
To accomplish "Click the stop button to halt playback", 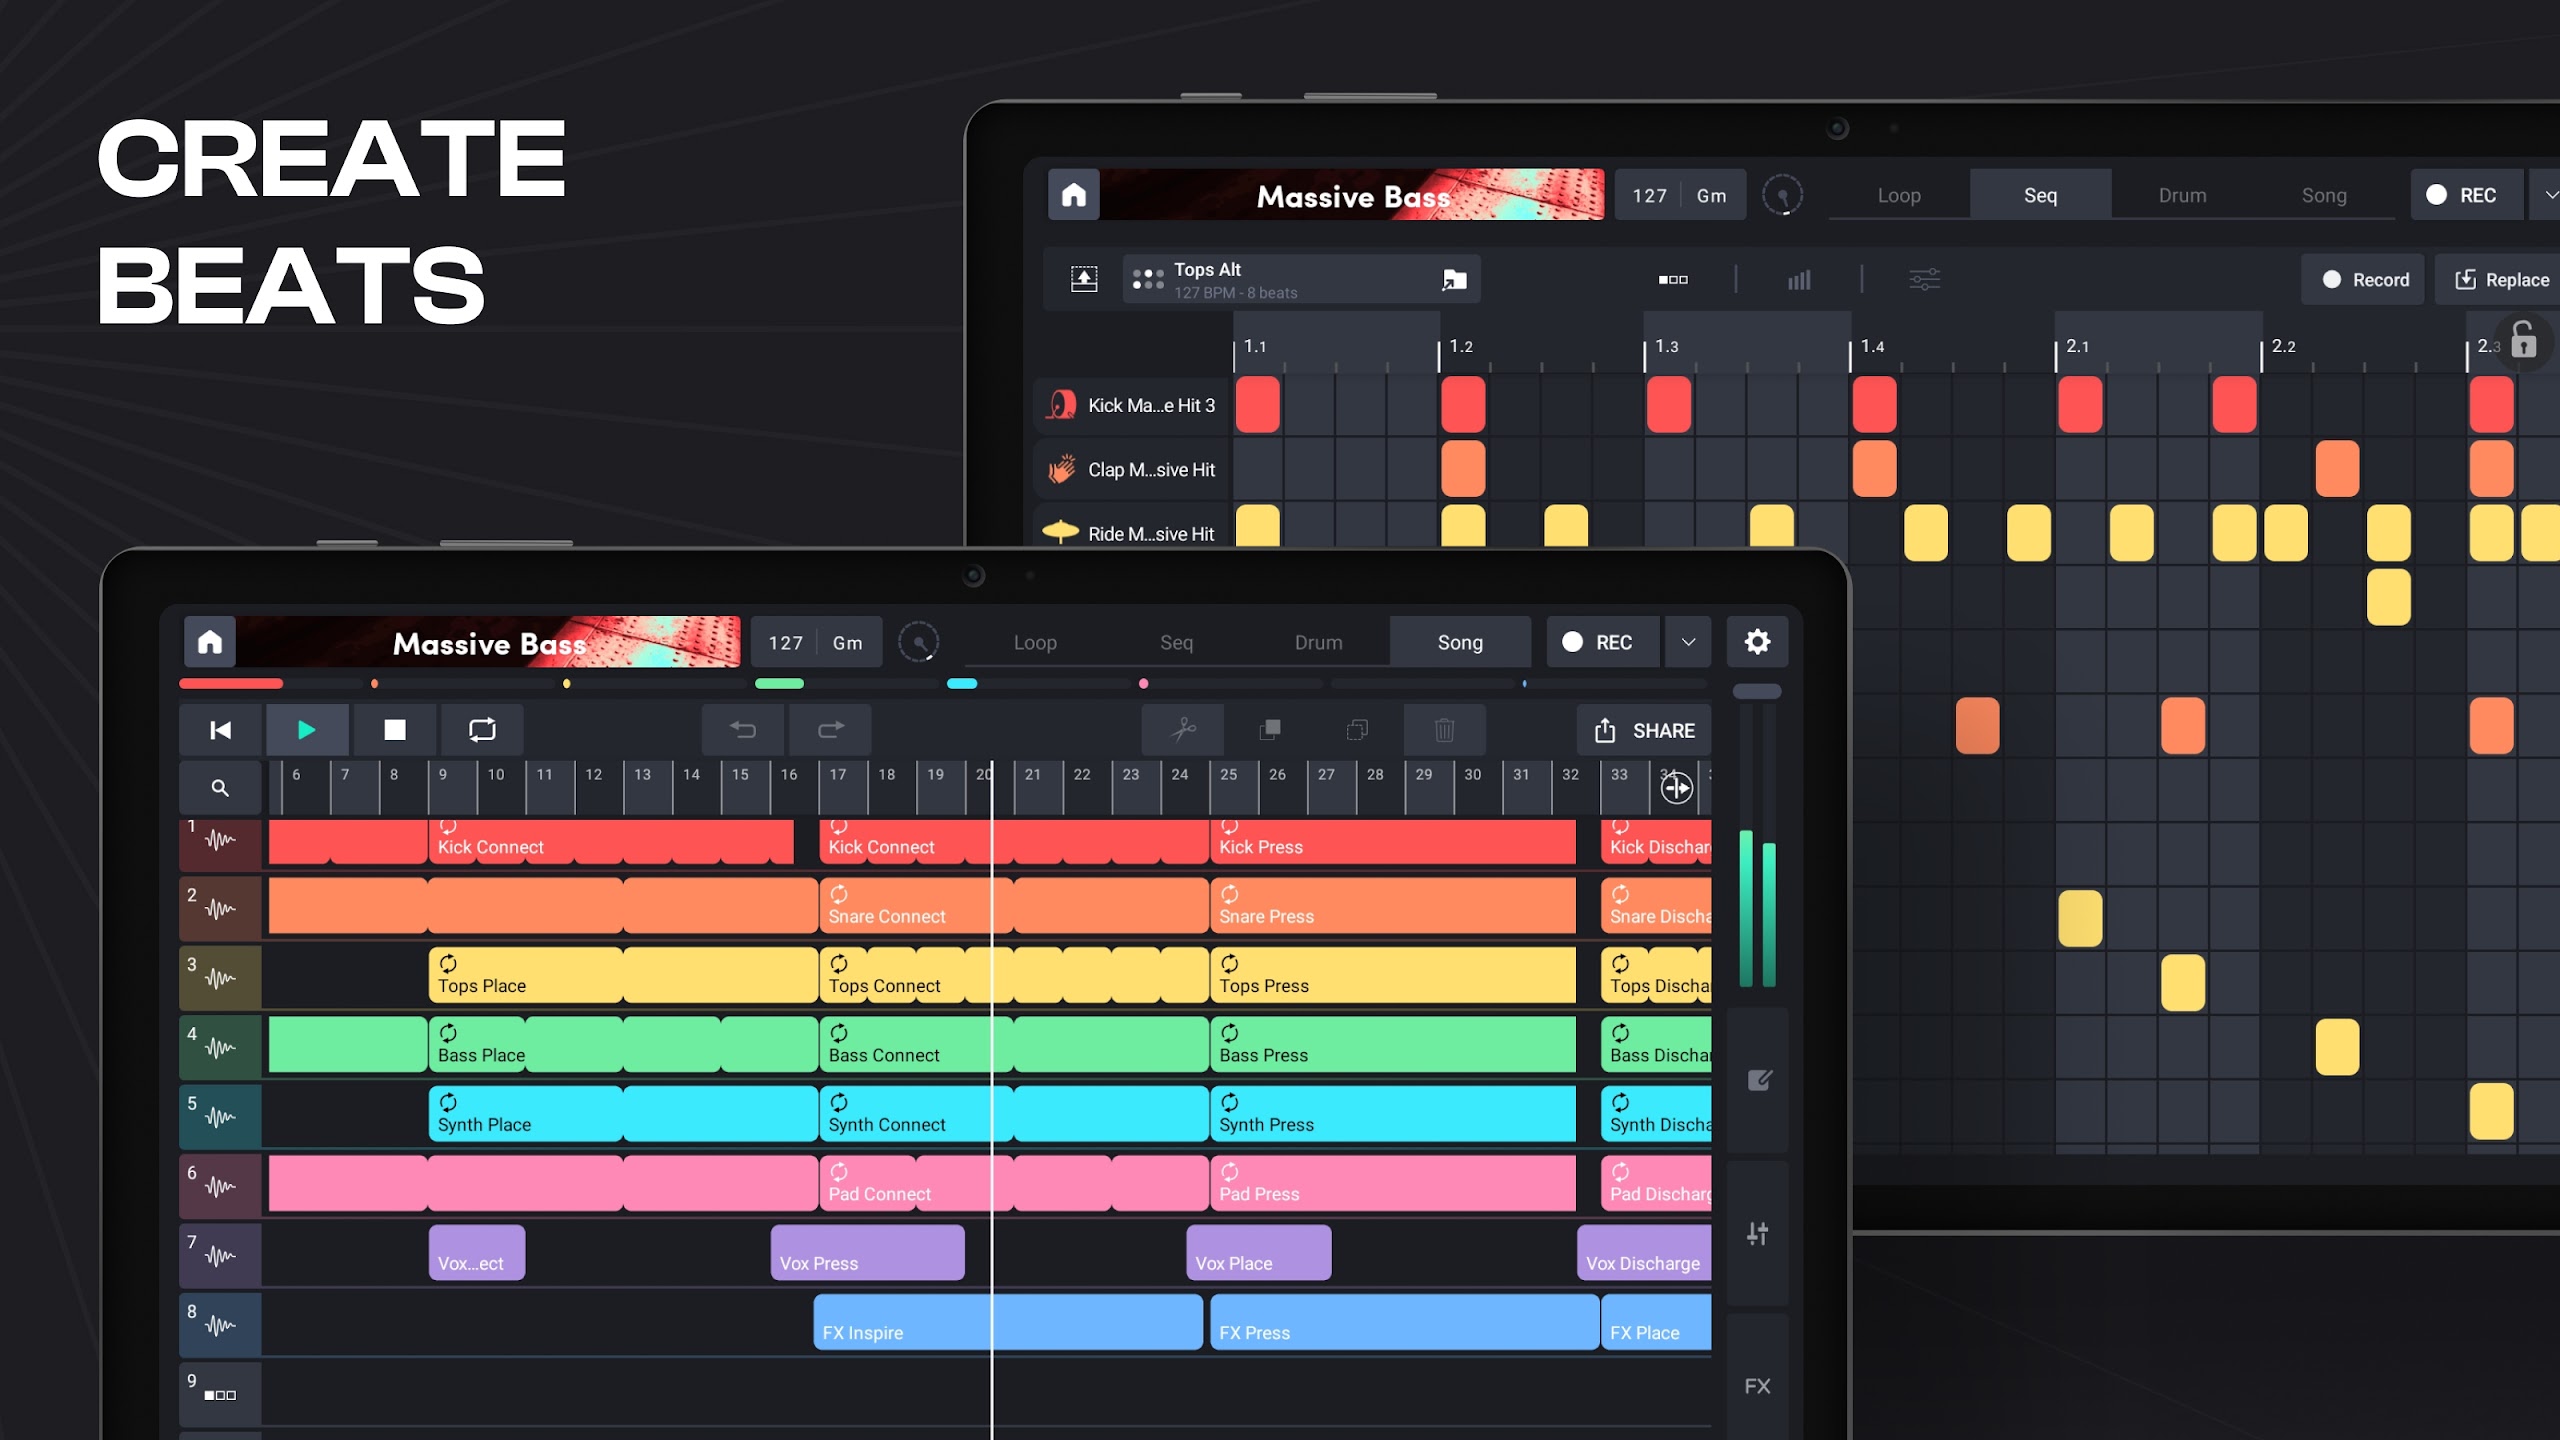I will (x=396, y=730).
